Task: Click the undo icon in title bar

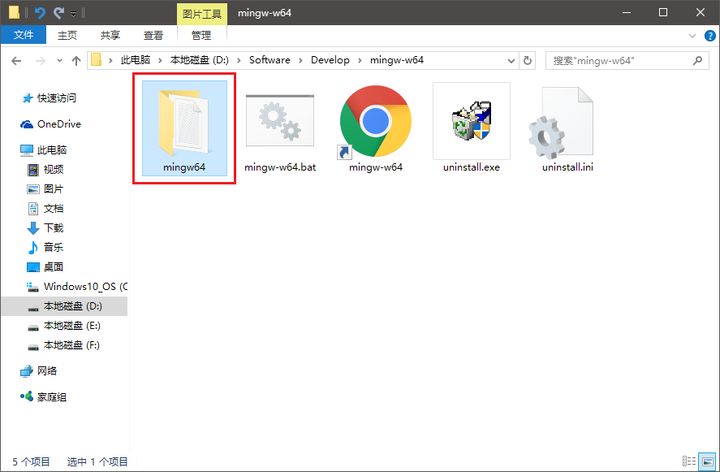Action: pos(40,12)
